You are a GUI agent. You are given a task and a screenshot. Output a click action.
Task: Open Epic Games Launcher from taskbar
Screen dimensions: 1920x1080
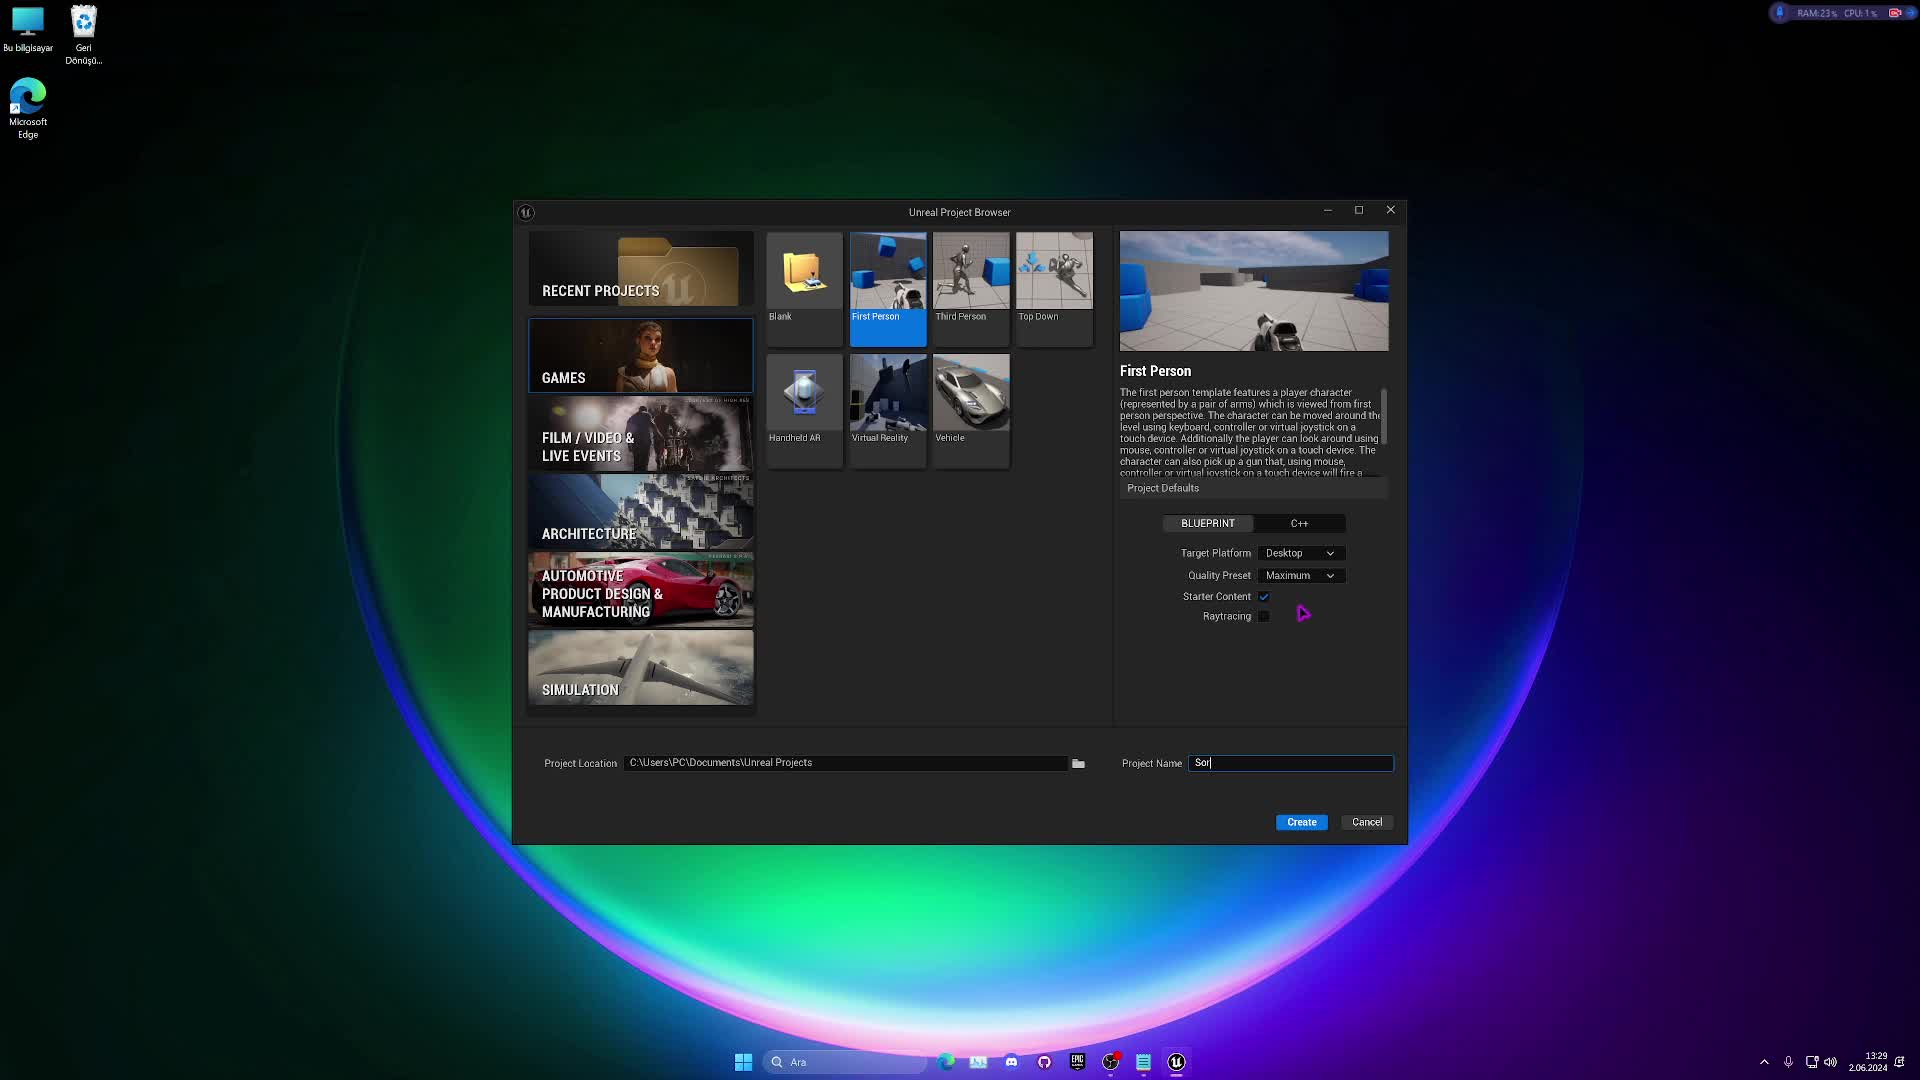[1077, 1062]
